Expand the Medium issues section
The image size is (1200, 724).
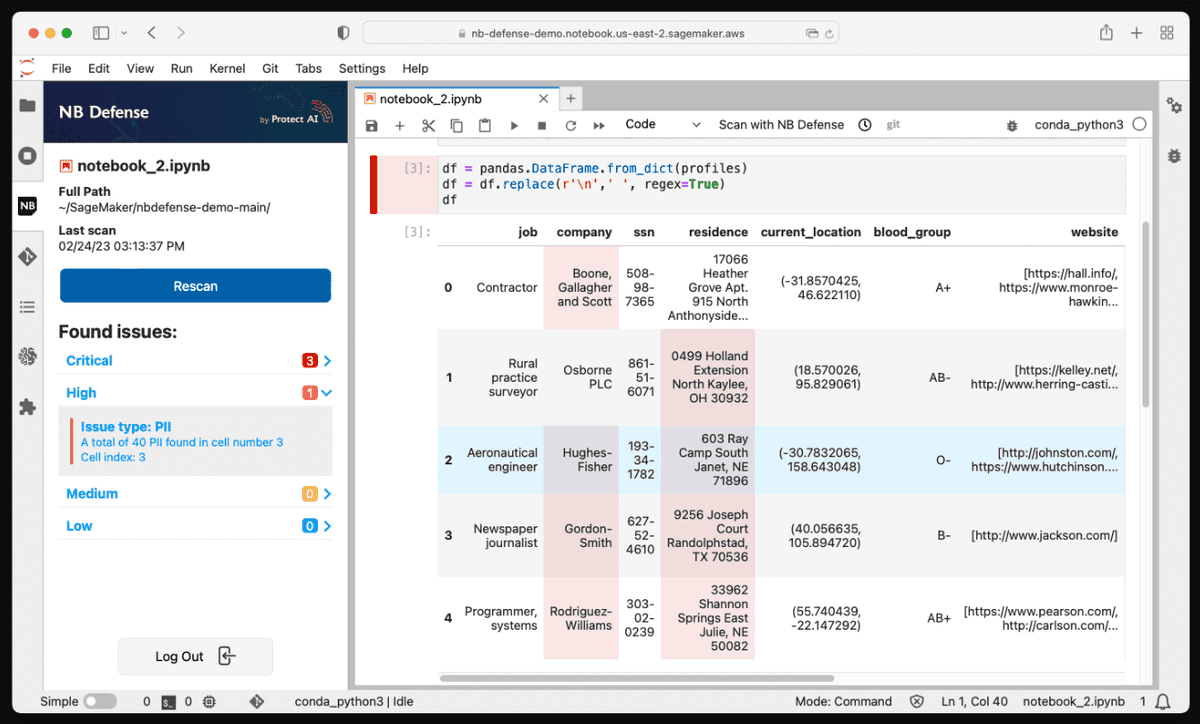(x=195, y=494)
